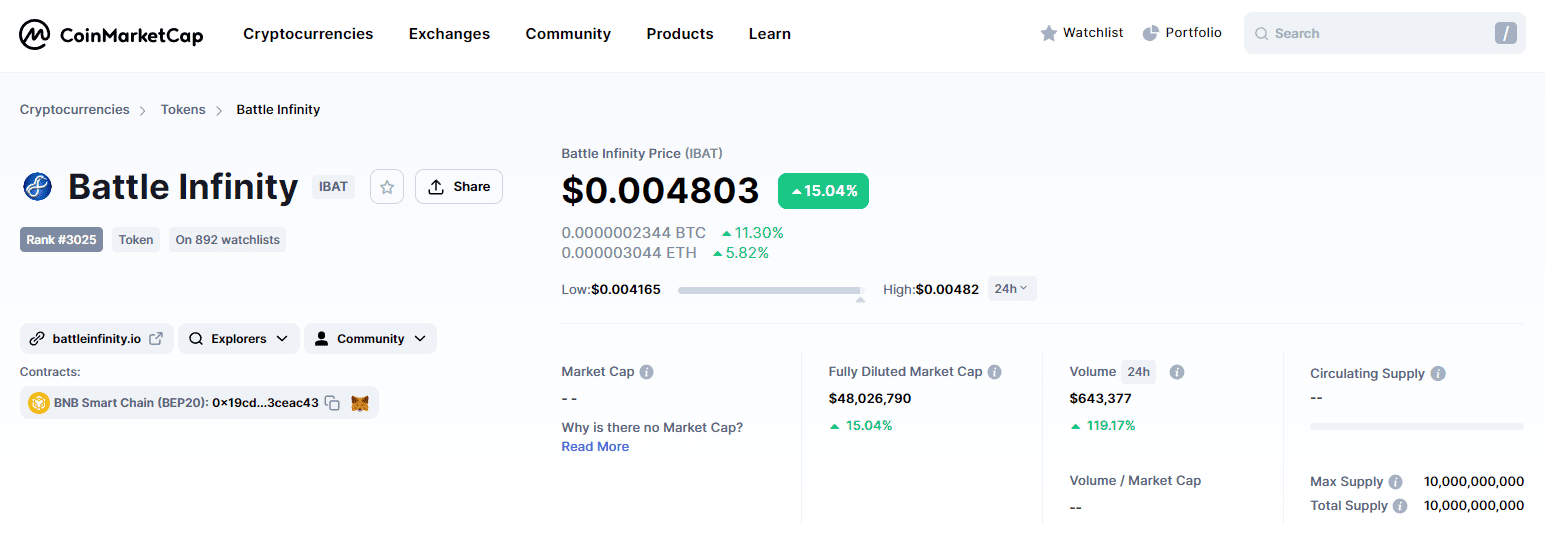Click the BNB Smart Chain logo icon

coord(39,403)
